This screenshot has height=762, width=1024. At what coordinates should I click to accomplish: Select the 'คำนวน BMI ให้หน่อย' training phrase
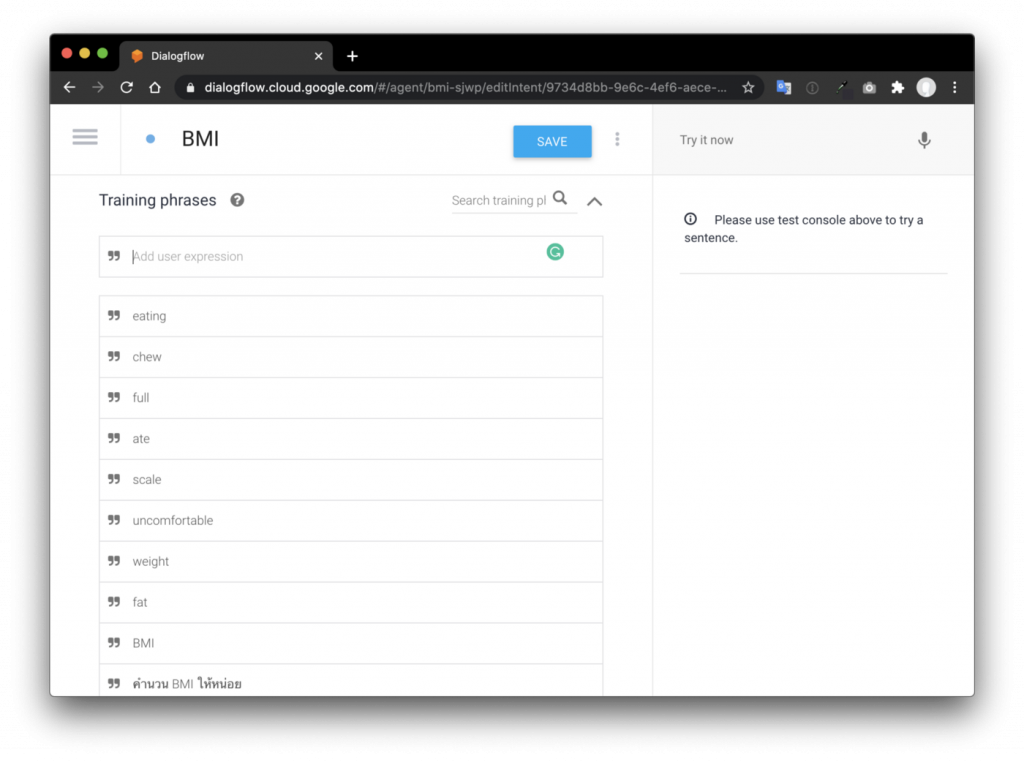point(351,681)
